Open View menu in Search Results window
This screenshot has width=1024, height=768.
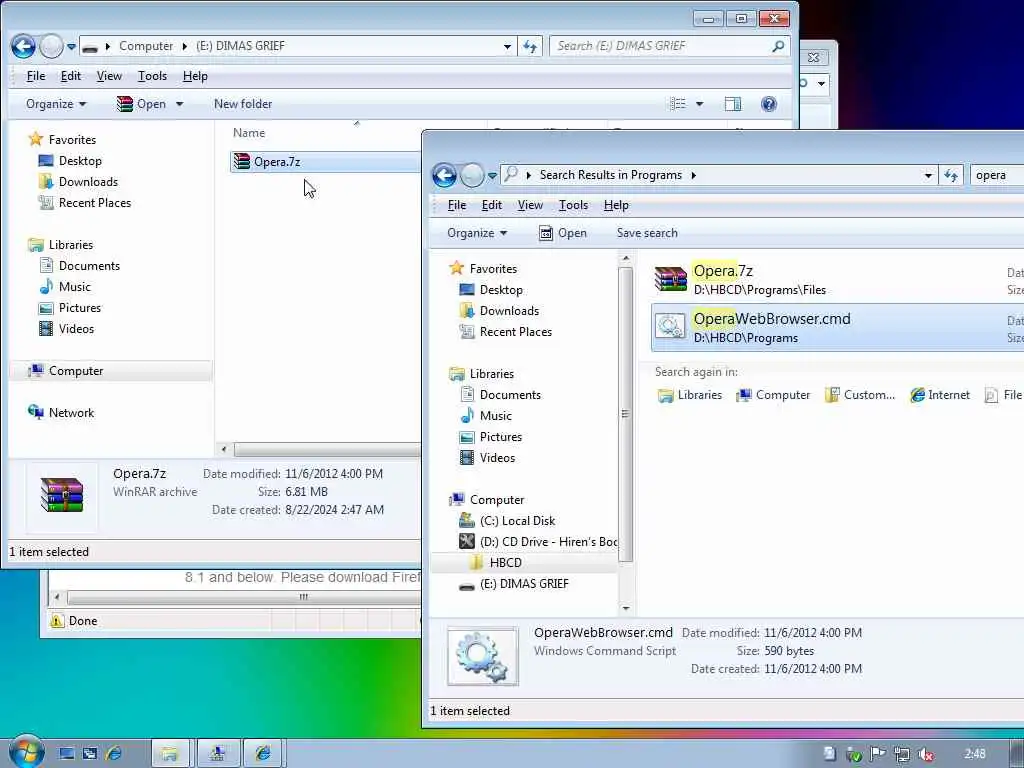coord(530,205)
